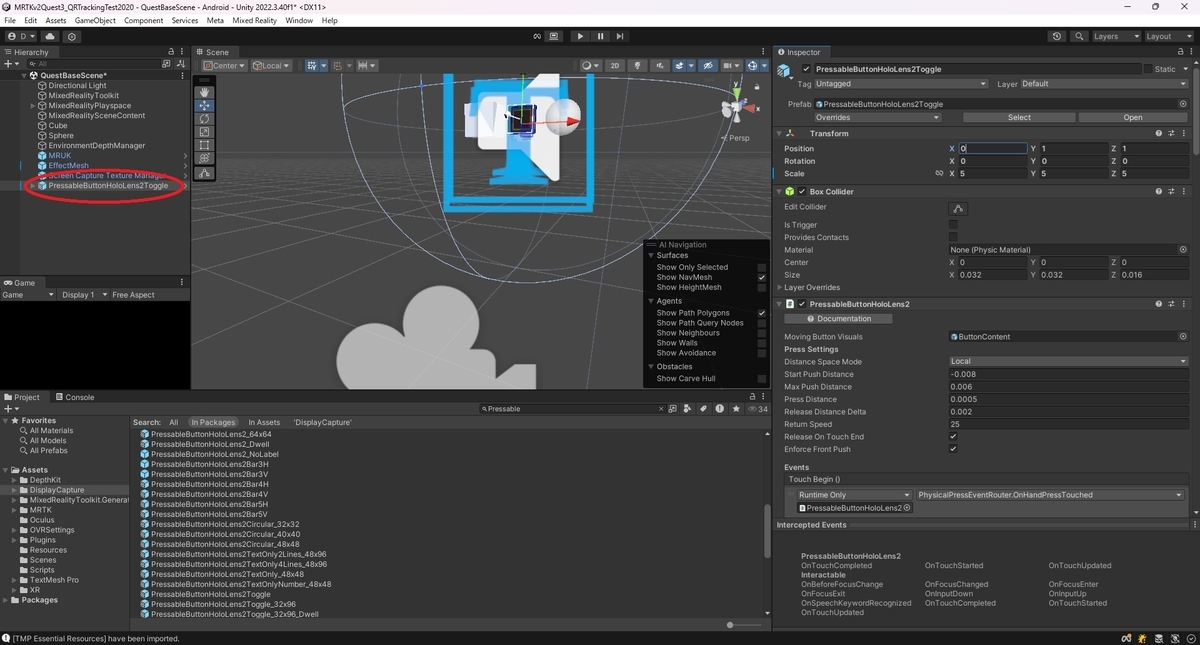This screenshot has width=1200, height=645.
Task: Open the GameObject menu
Action: pyautogui.click(x=95, y=20)
